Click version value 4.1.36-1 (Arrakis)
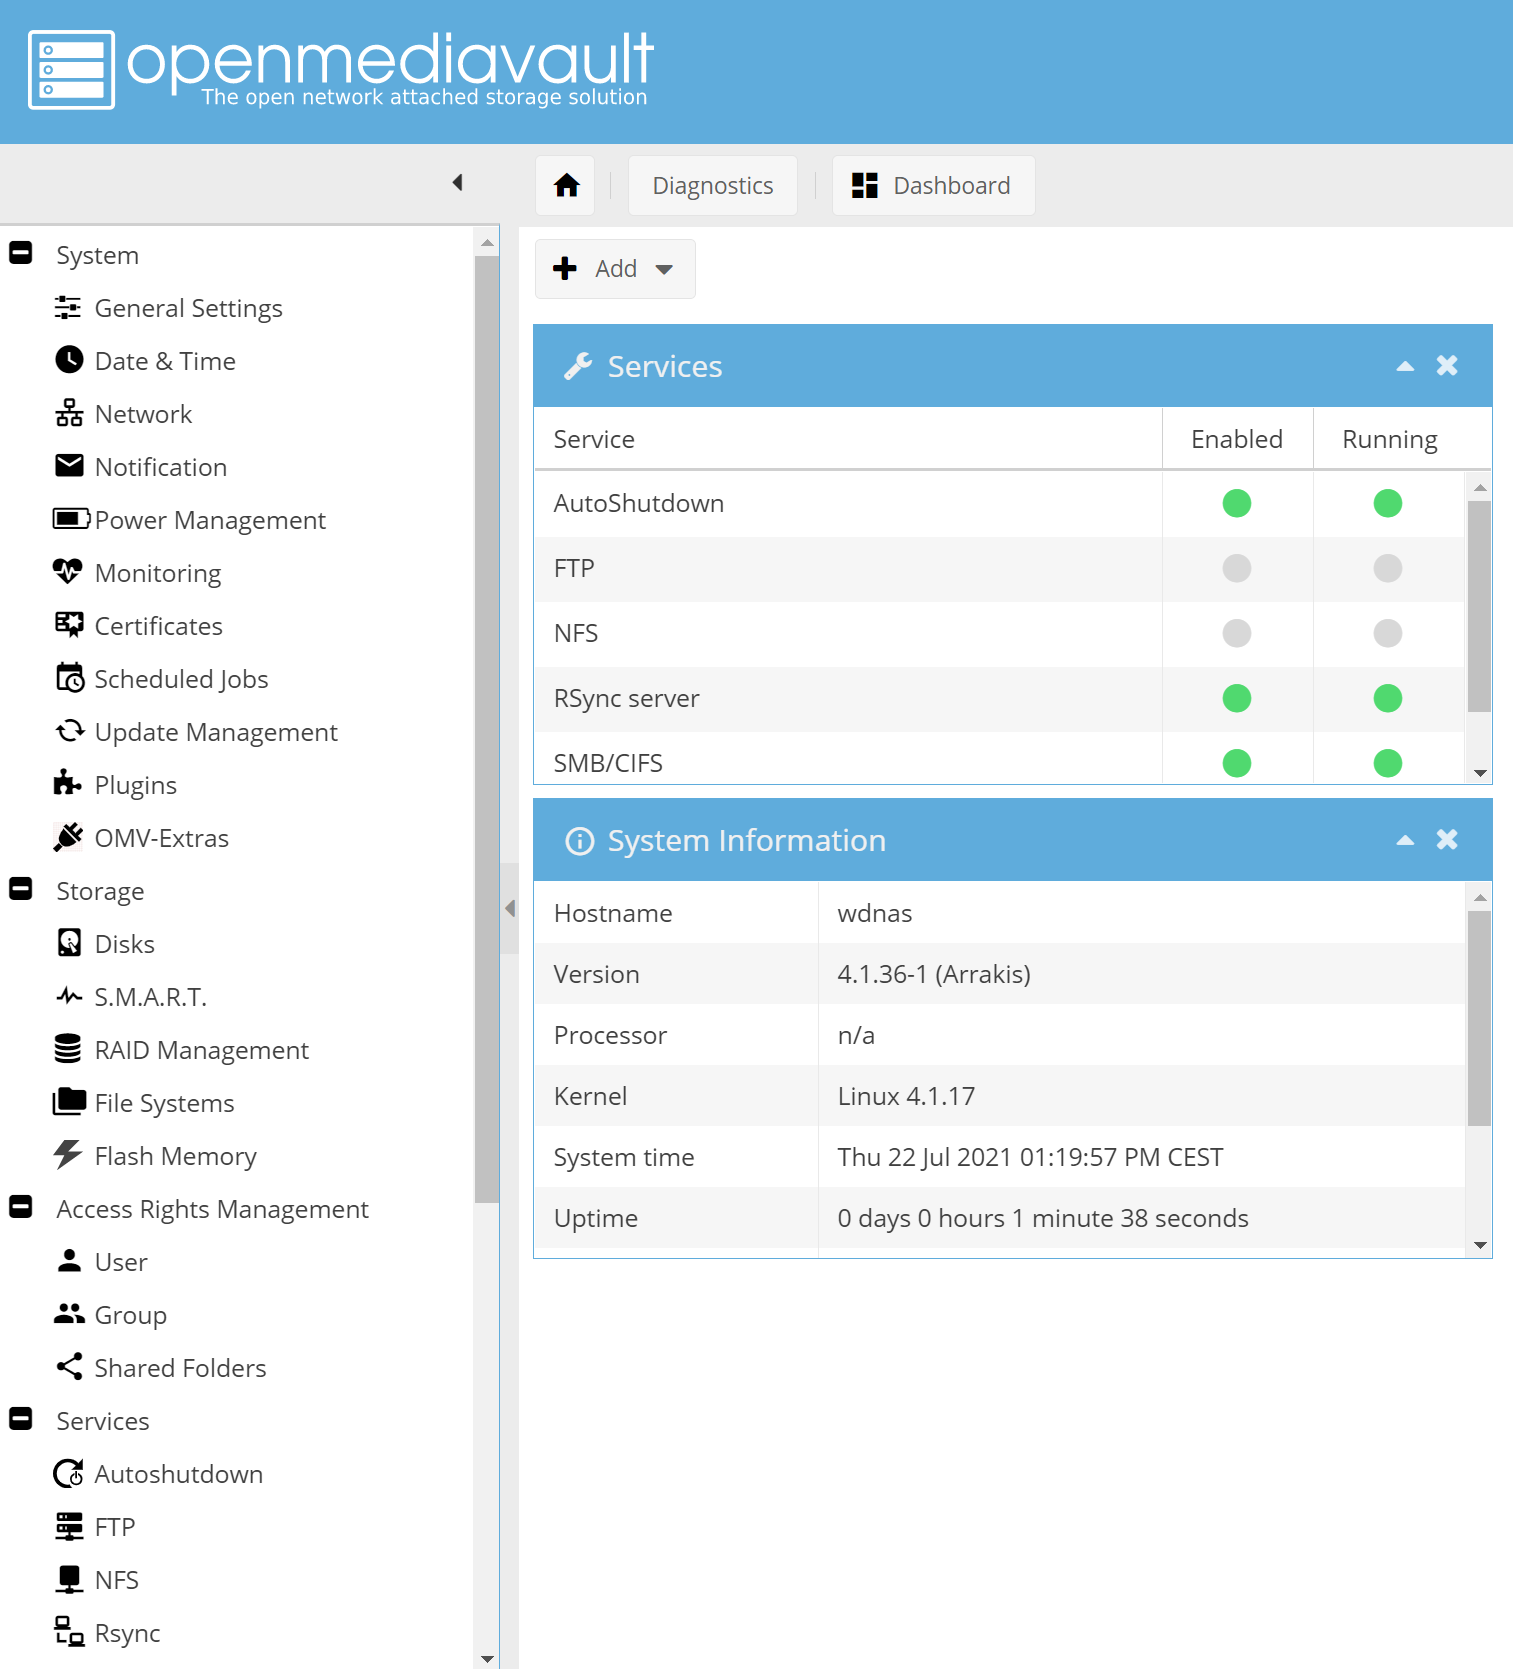 (934, 974)
